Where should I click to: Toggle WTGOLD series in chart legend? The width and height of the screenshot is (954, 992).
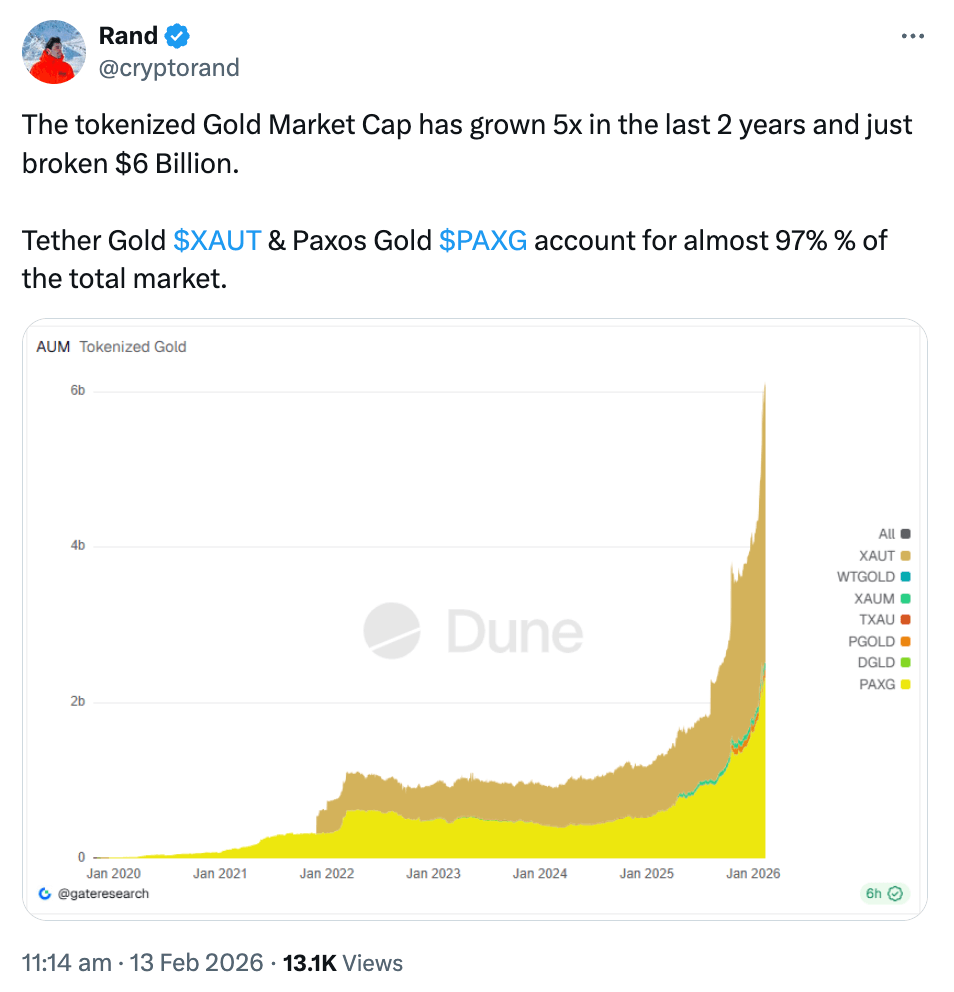873,577
